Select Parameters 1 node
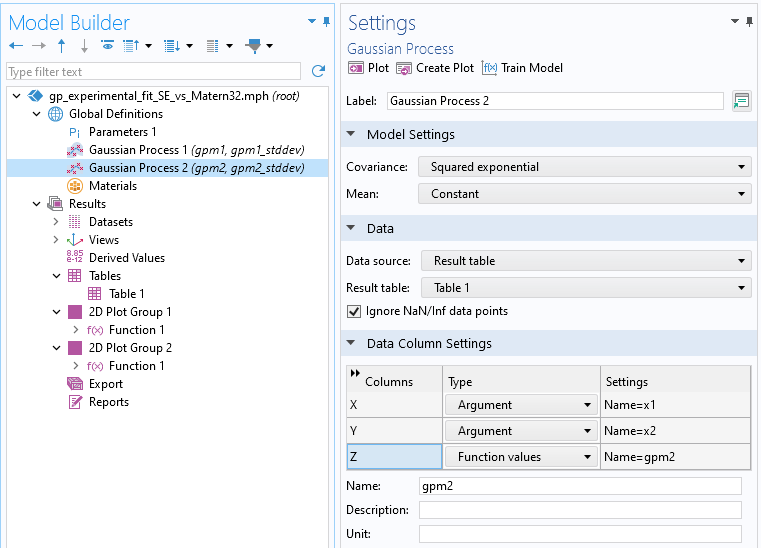The width and height of the screenshot is (761, 548). tap(122, 132)
